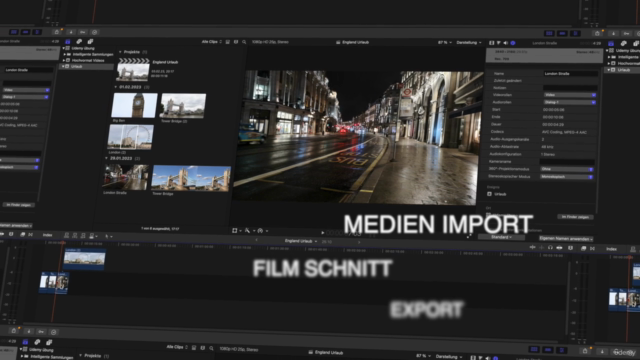Toggle snapping icon right of headphone icon

tap(559, 248)
